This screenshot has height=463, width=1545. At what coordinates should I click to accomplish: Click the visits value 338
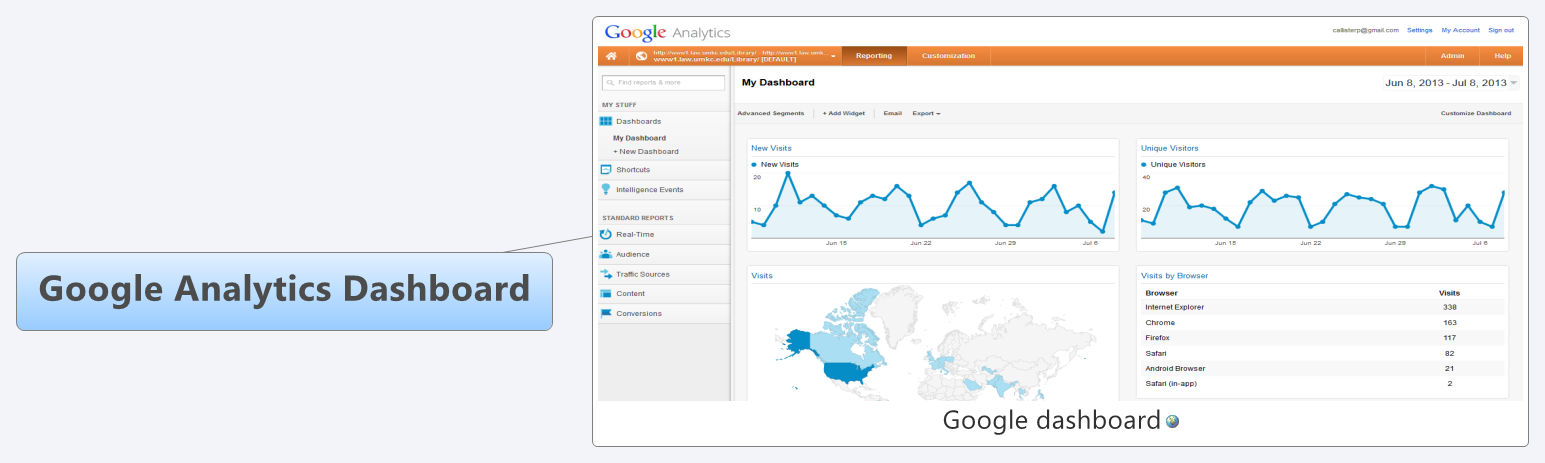click(1449, 308)
